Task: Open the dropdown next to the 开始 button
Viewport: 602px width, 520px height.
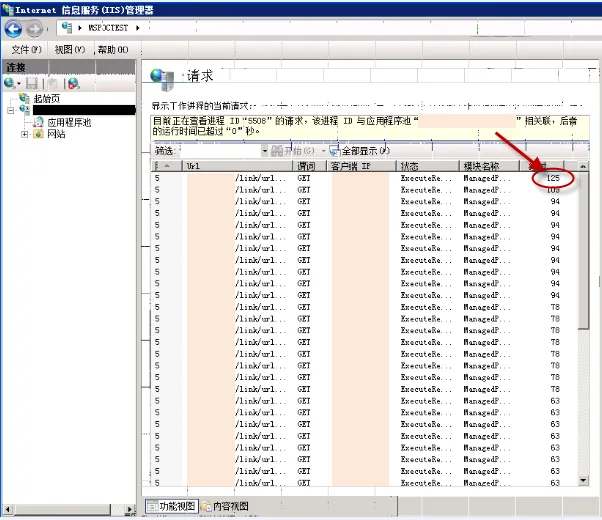Action: [323, 151]
